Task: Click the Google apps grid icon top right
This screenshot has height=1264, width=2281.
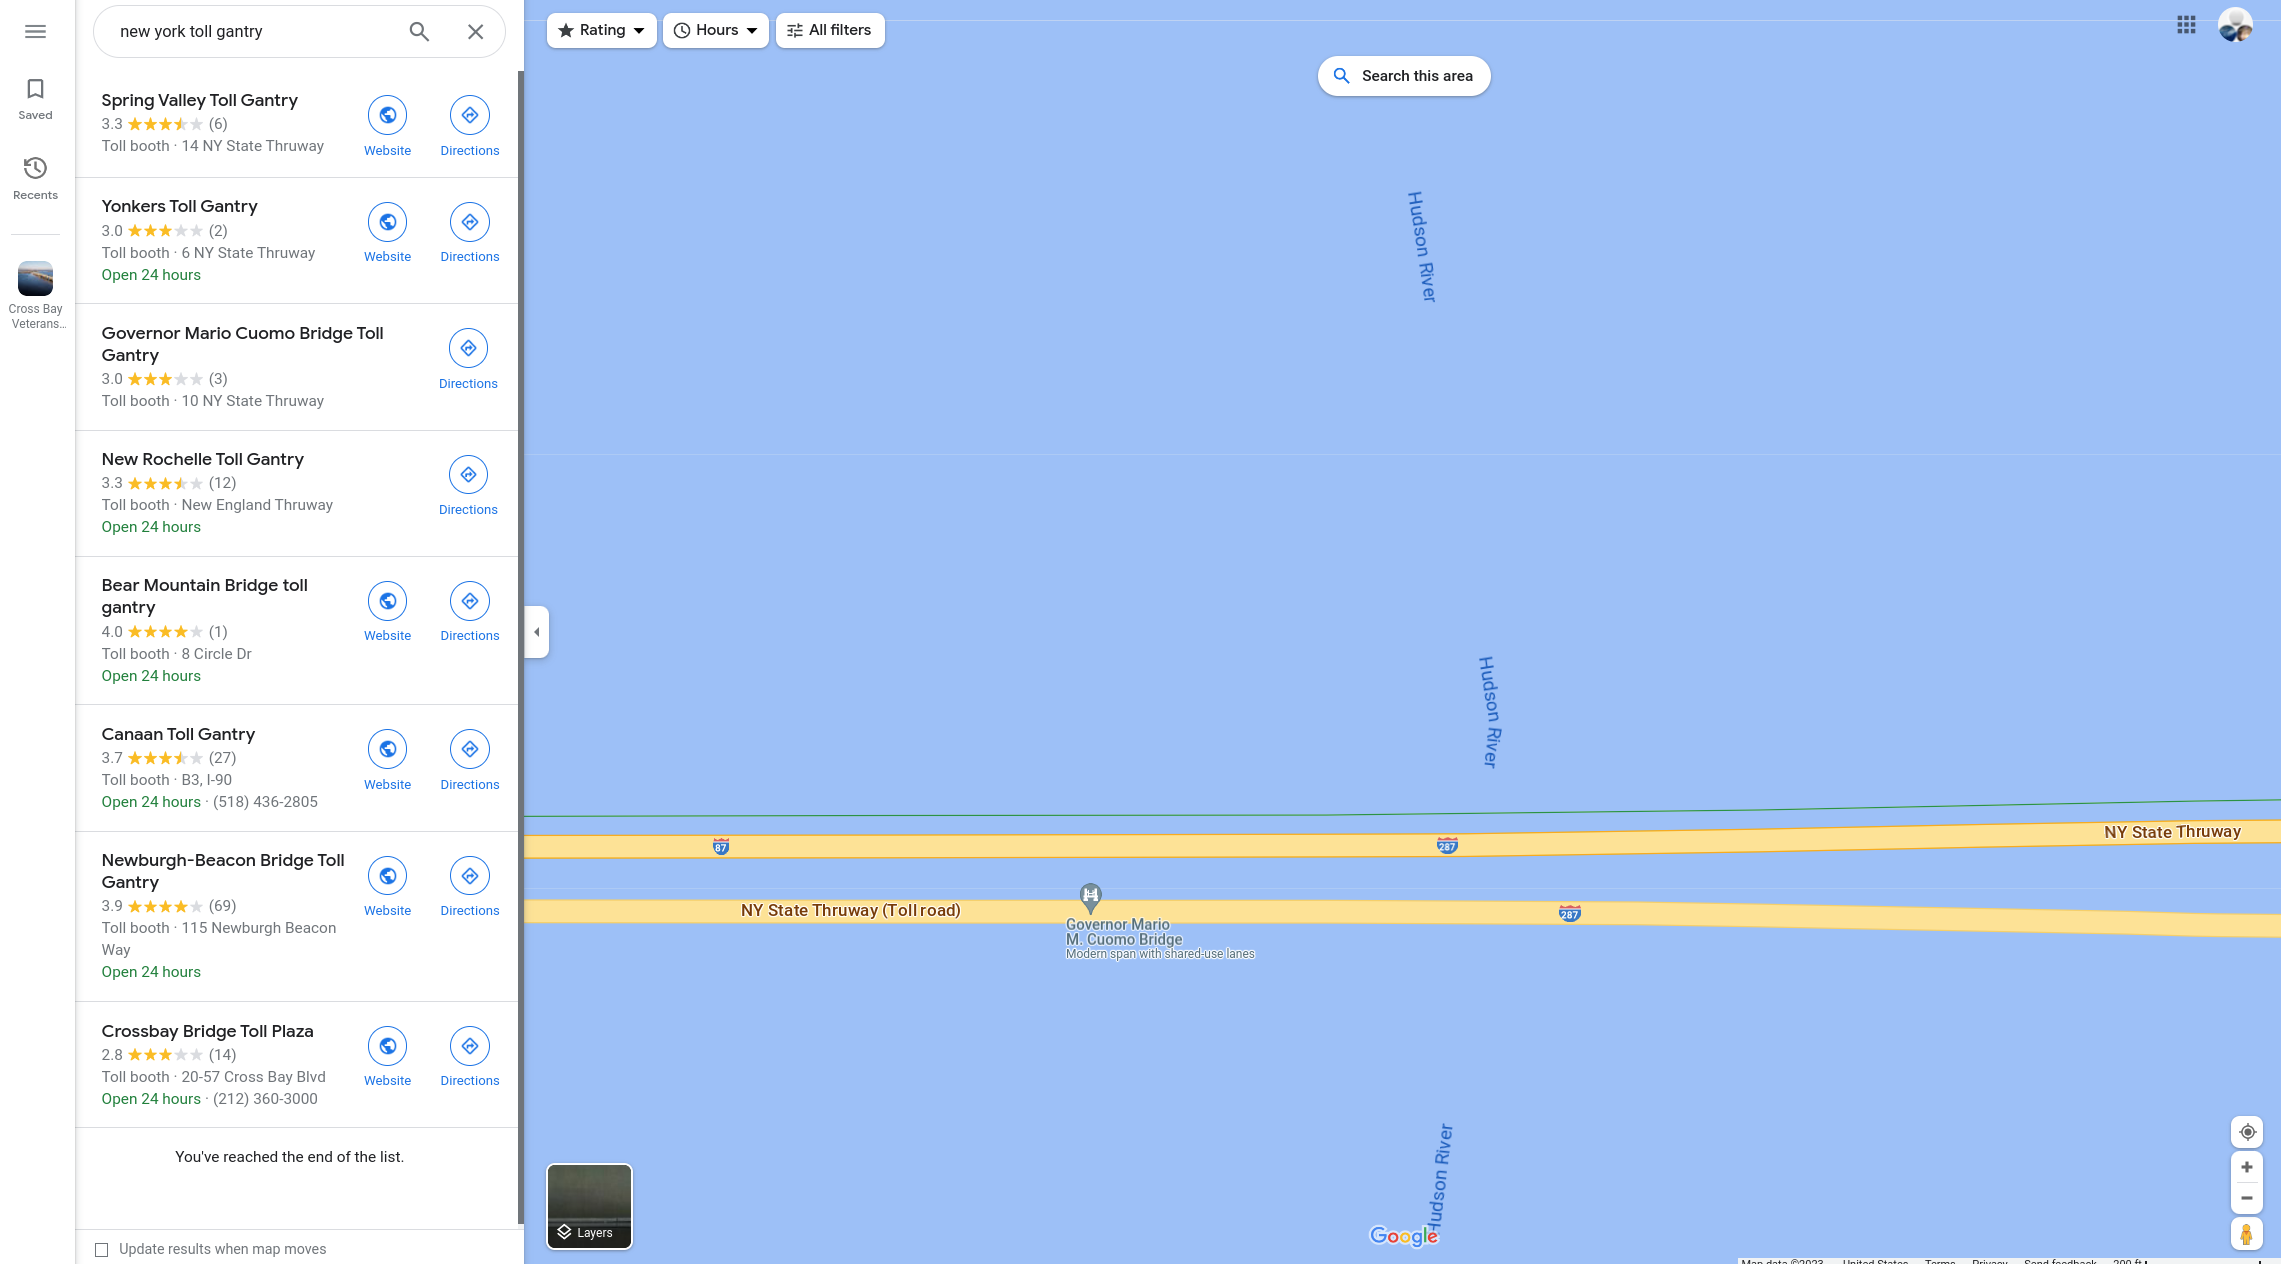Action: (x=2186, y=25)
